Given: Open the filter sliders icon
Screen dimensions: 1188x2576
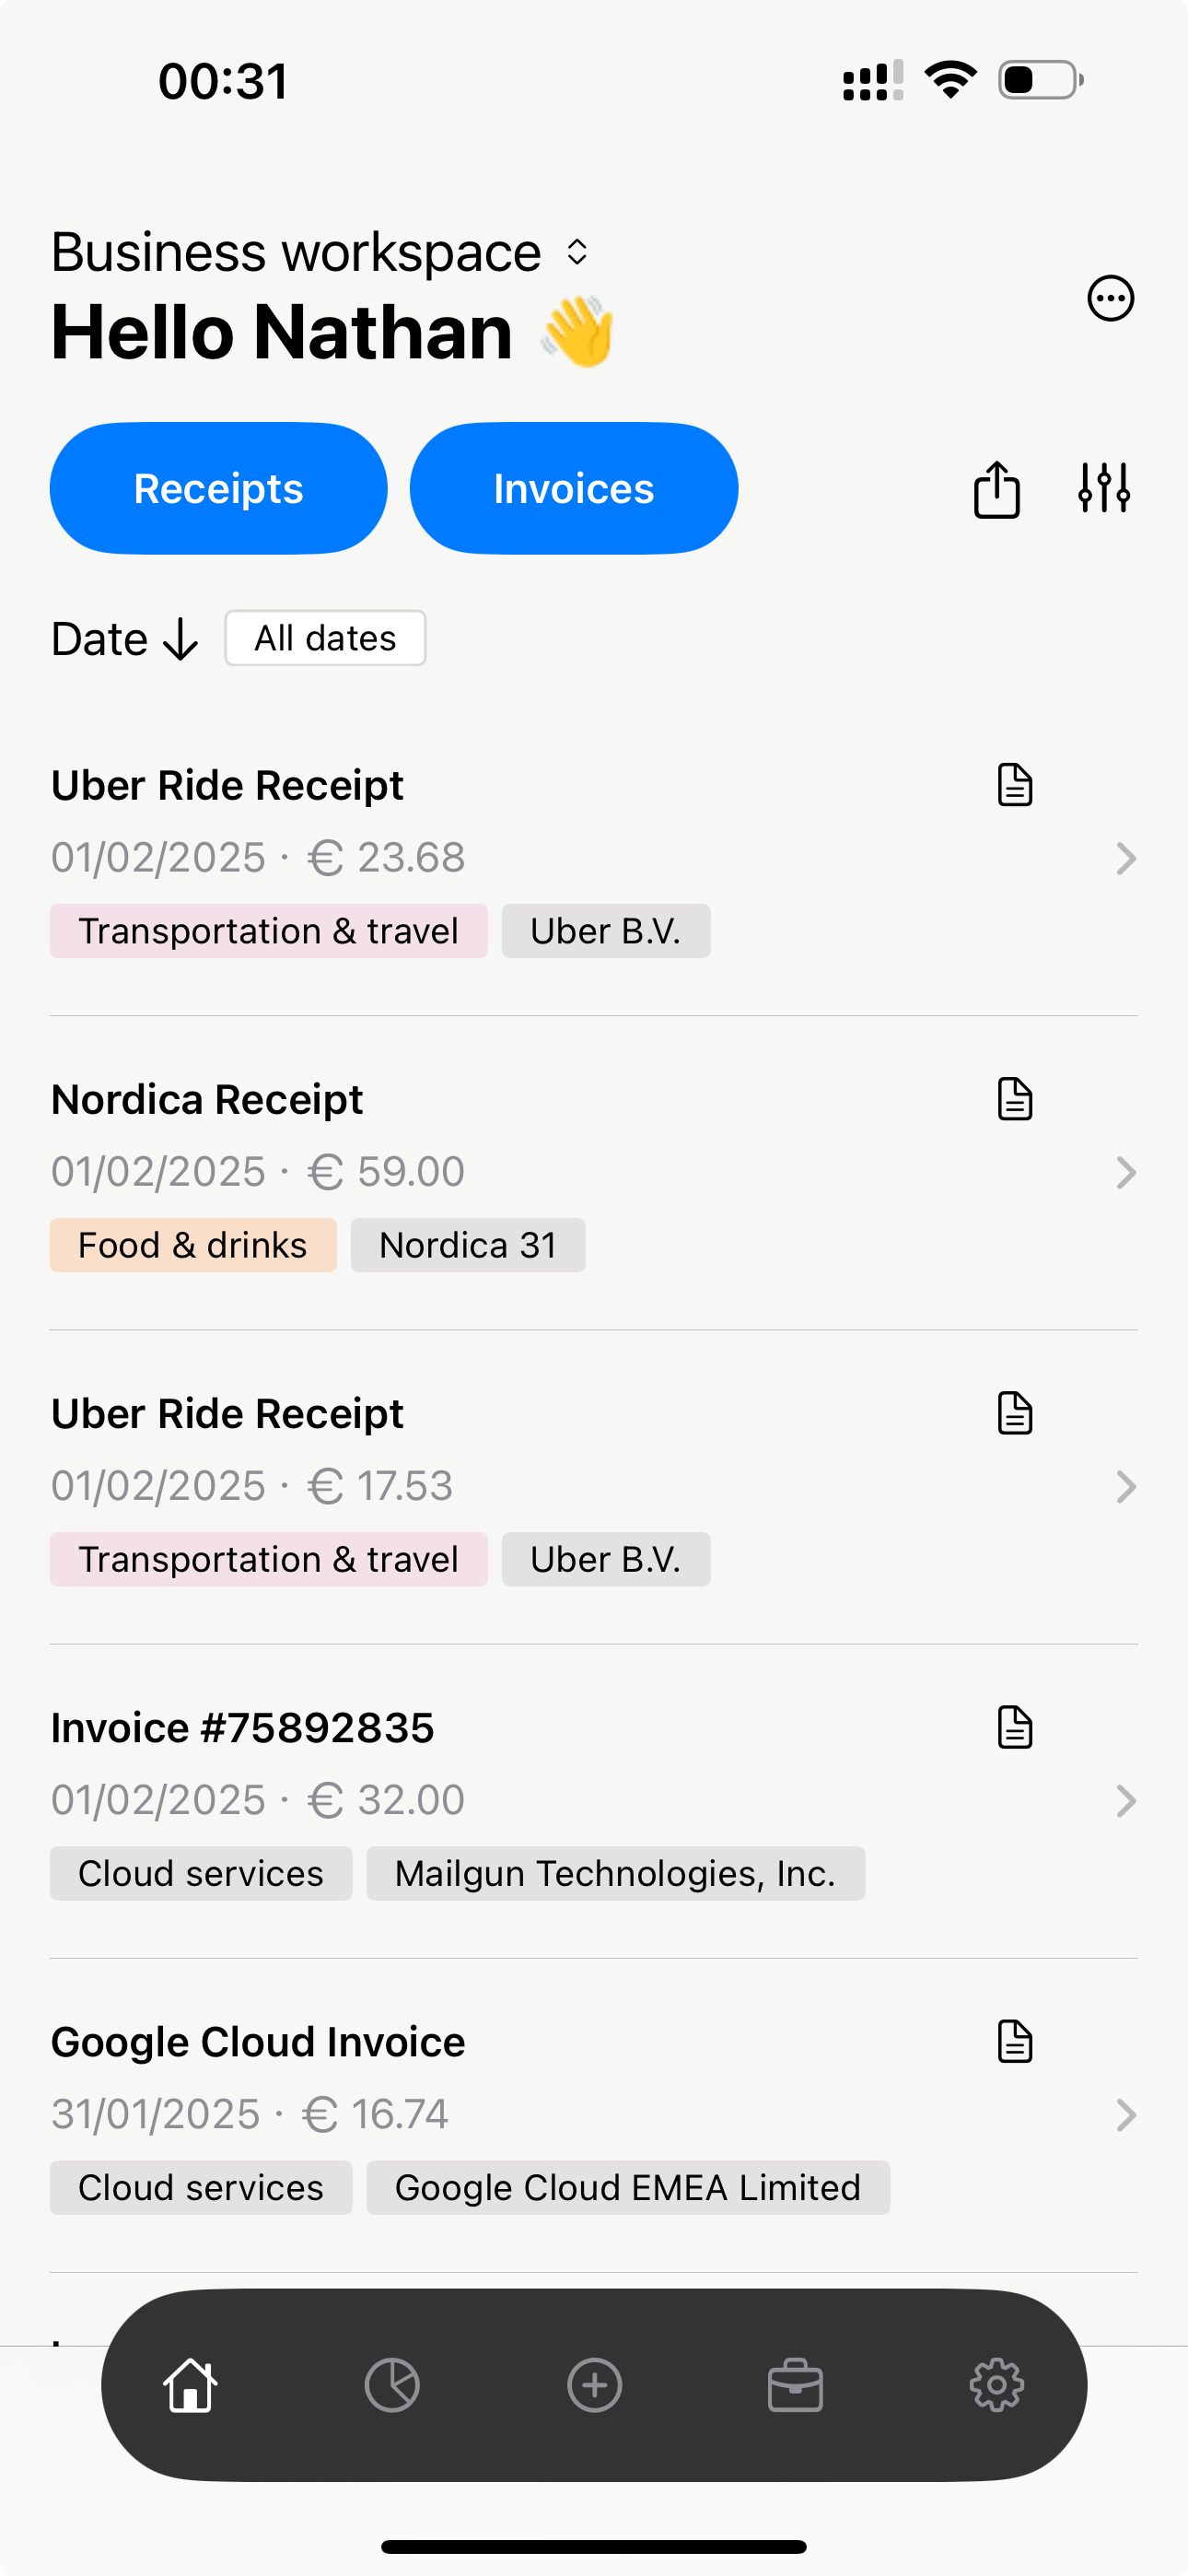Looking at the screenshot, I should point(1104,488).
